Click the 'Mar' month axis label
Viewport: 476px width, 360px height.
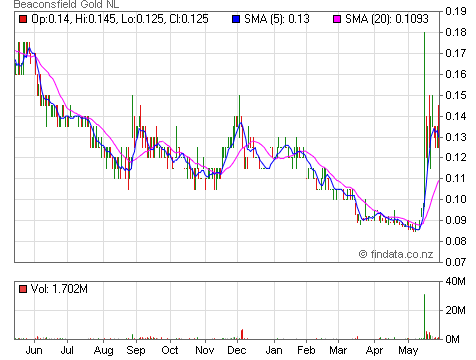tap(338, 350)
